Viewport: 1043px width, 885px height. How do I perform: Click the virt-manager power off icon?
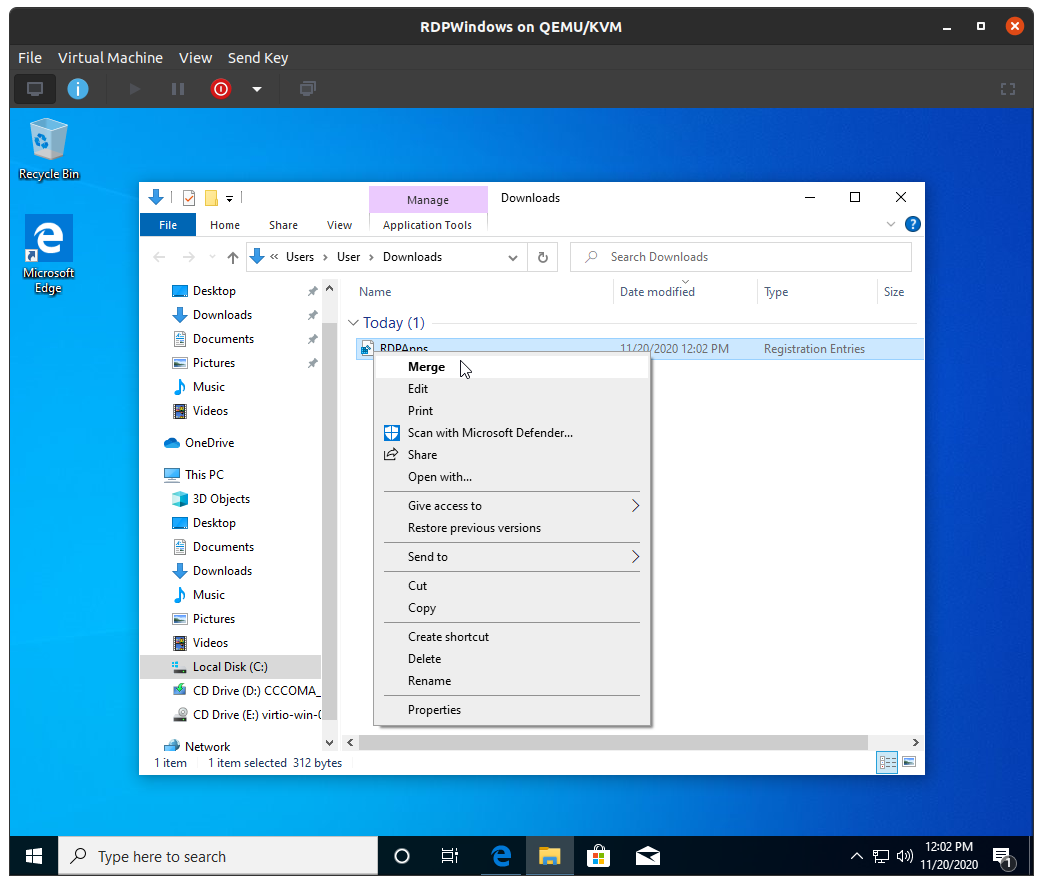(x=221, y=89)
